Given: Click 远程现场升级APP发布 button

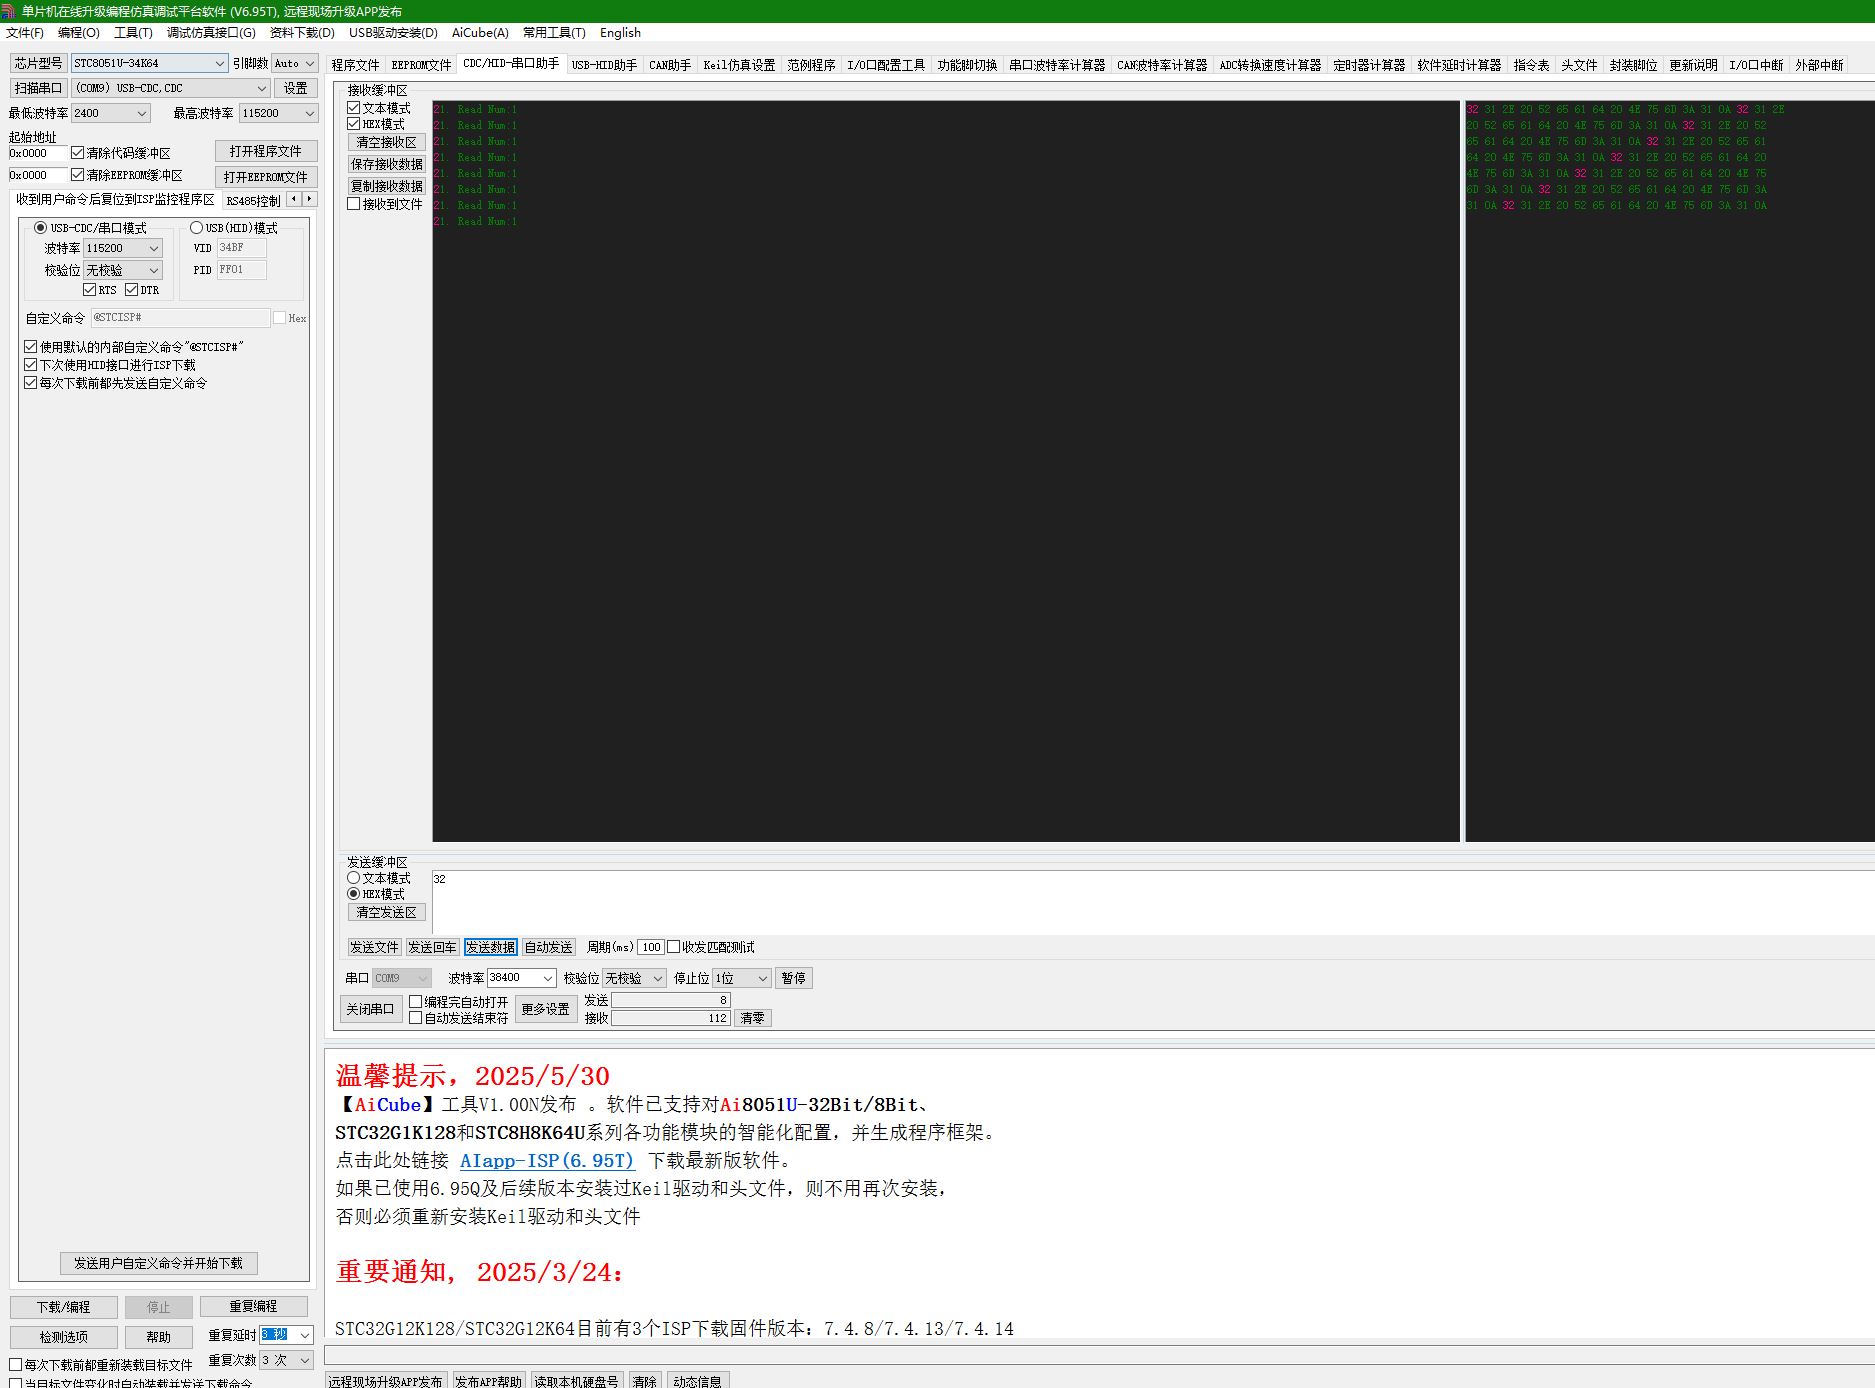Looking at the screenshot, I should pyautogui.click(x=386, y=1381).
